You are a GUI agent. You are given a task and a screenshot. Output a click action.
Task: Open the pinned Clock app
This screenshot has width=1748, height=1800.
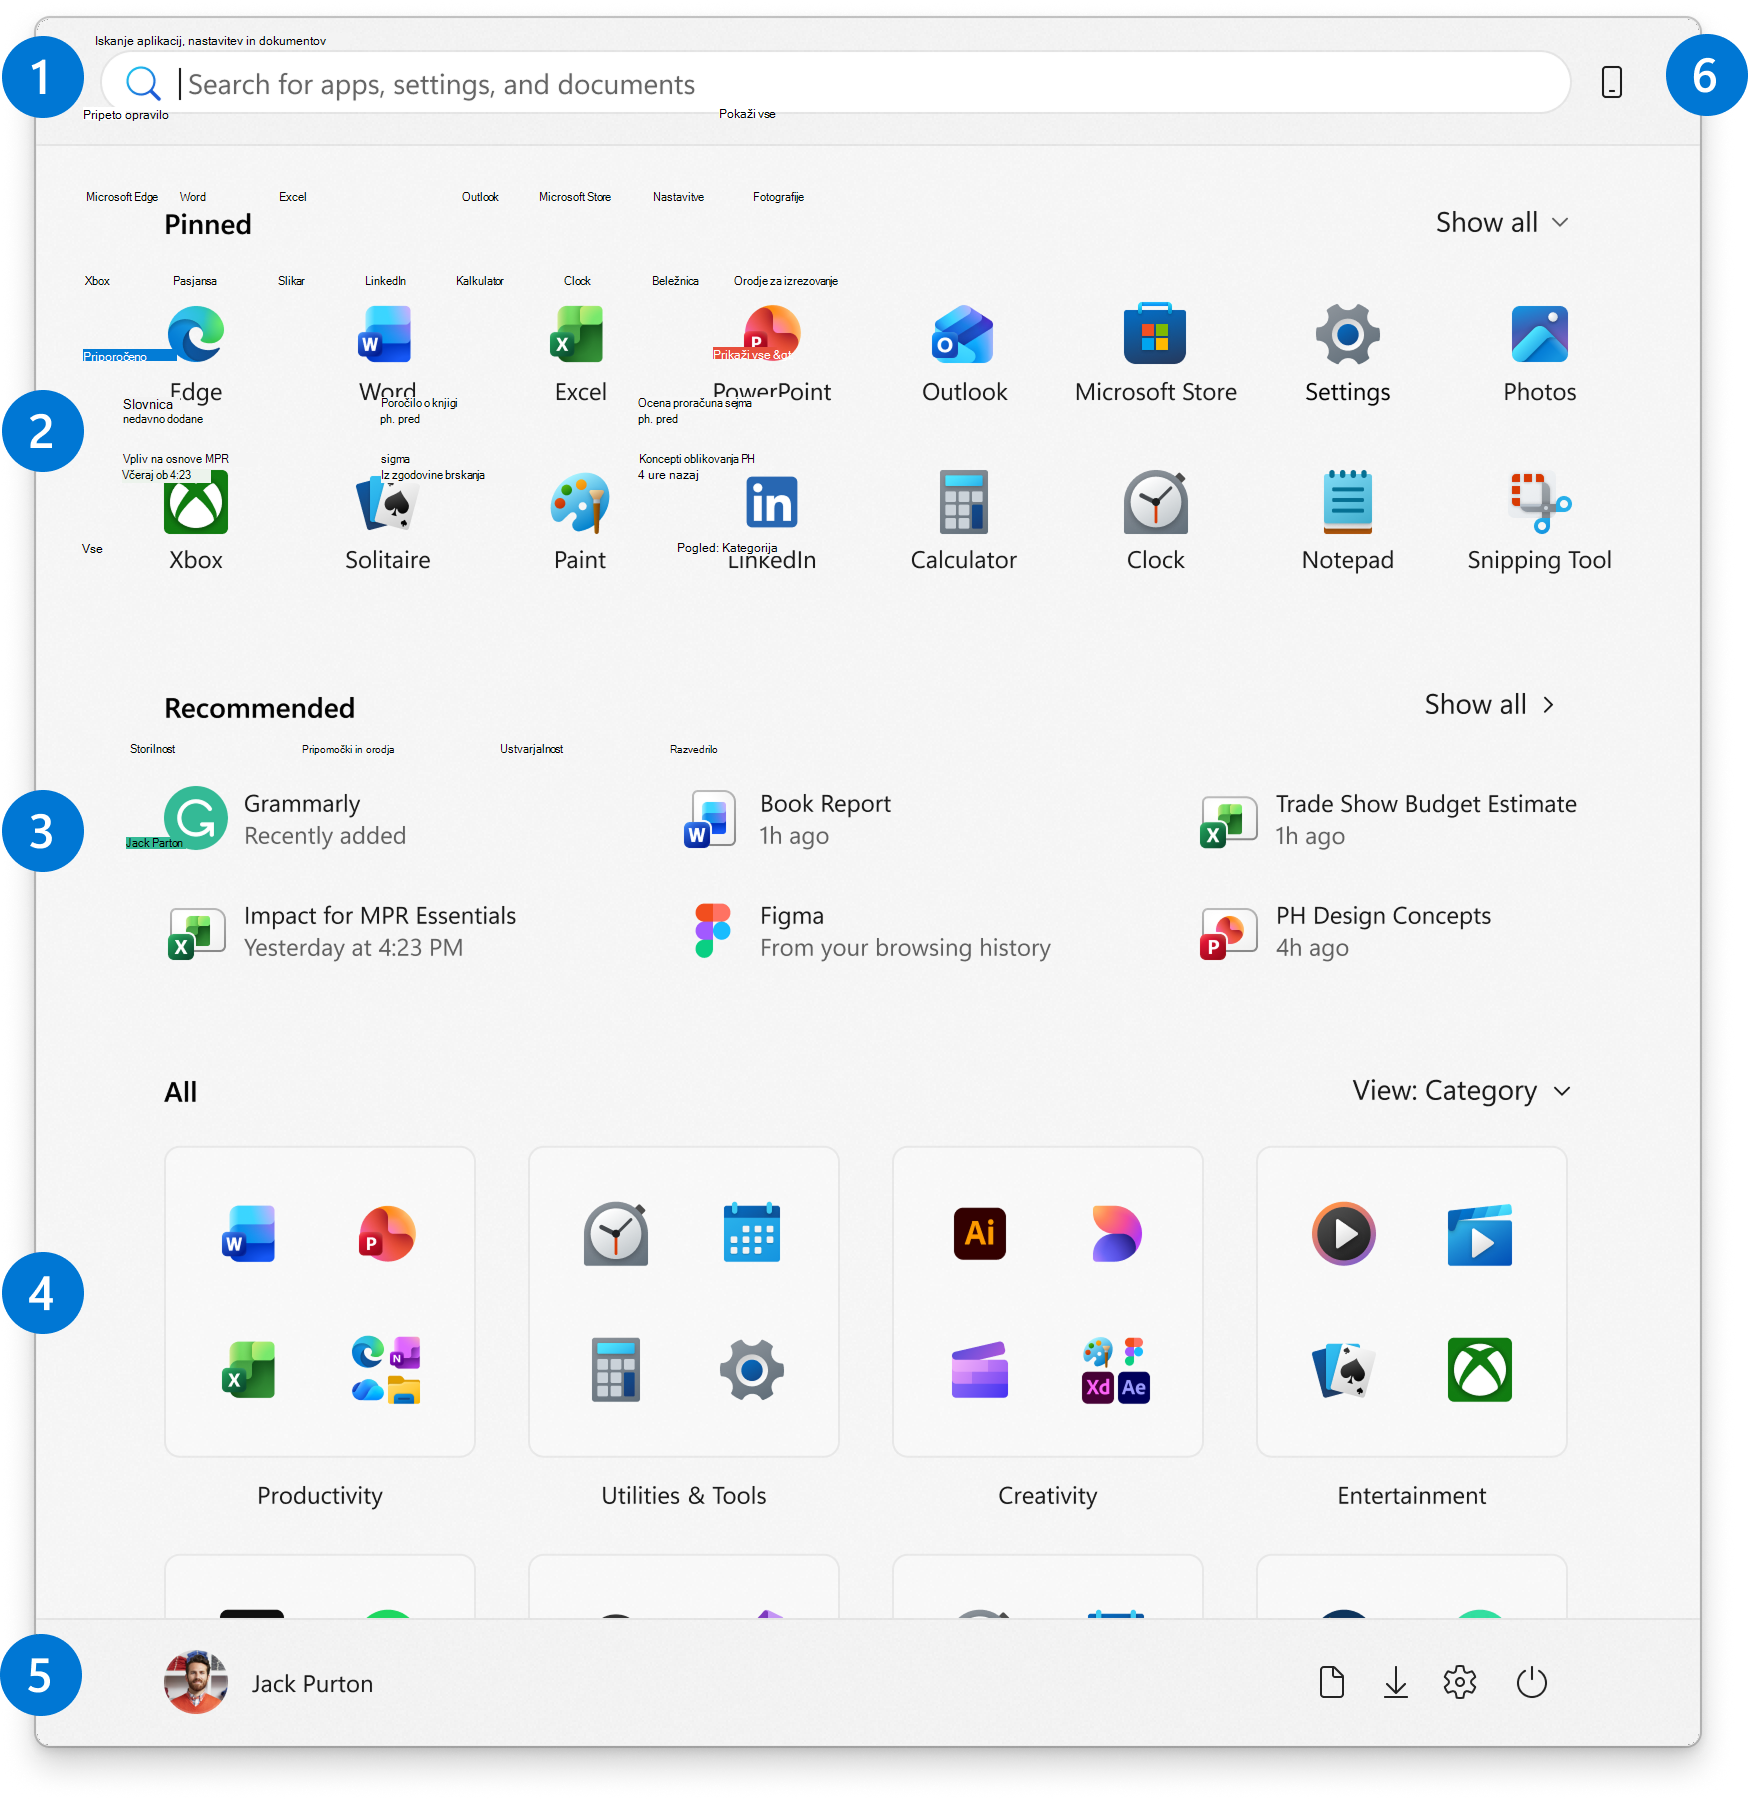1155,503
